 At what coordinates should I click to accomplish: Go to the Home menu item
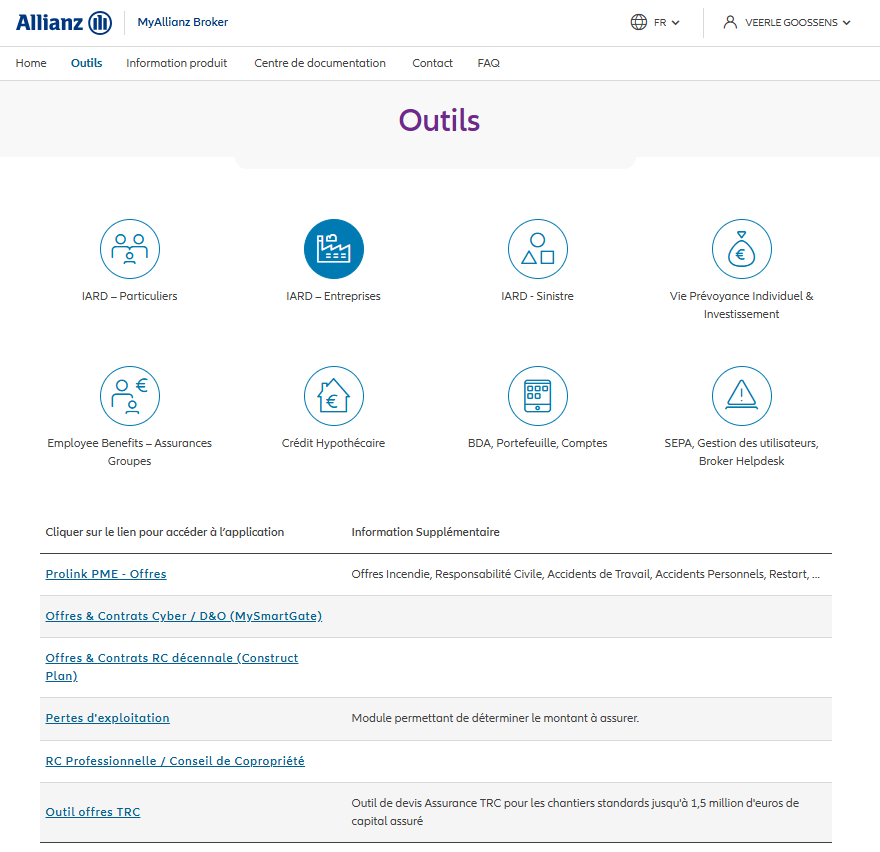pos(31,63)
